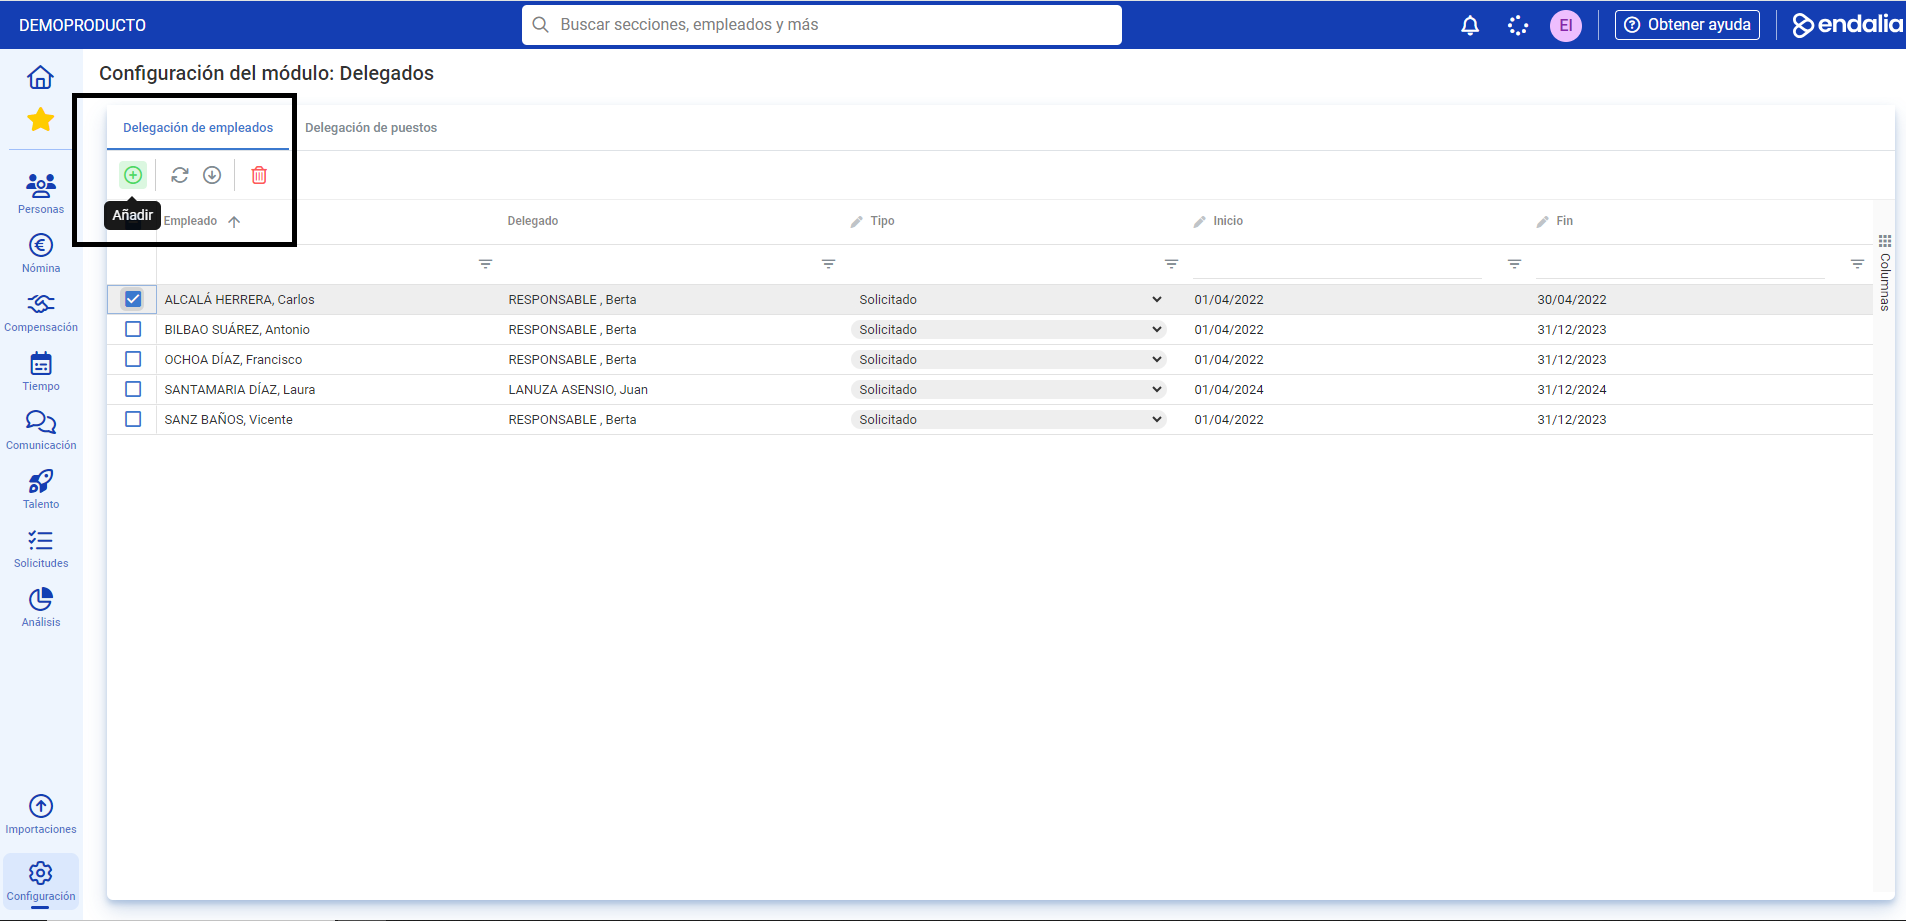Open the Configuración section

point(41,881)
